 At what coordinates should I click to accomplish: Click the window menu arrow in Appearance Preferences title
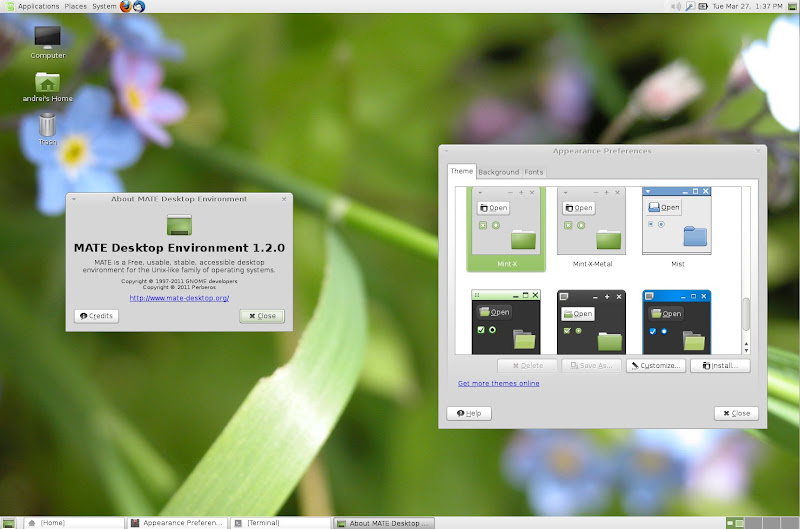pyautogui.click(x=446, y=151)
